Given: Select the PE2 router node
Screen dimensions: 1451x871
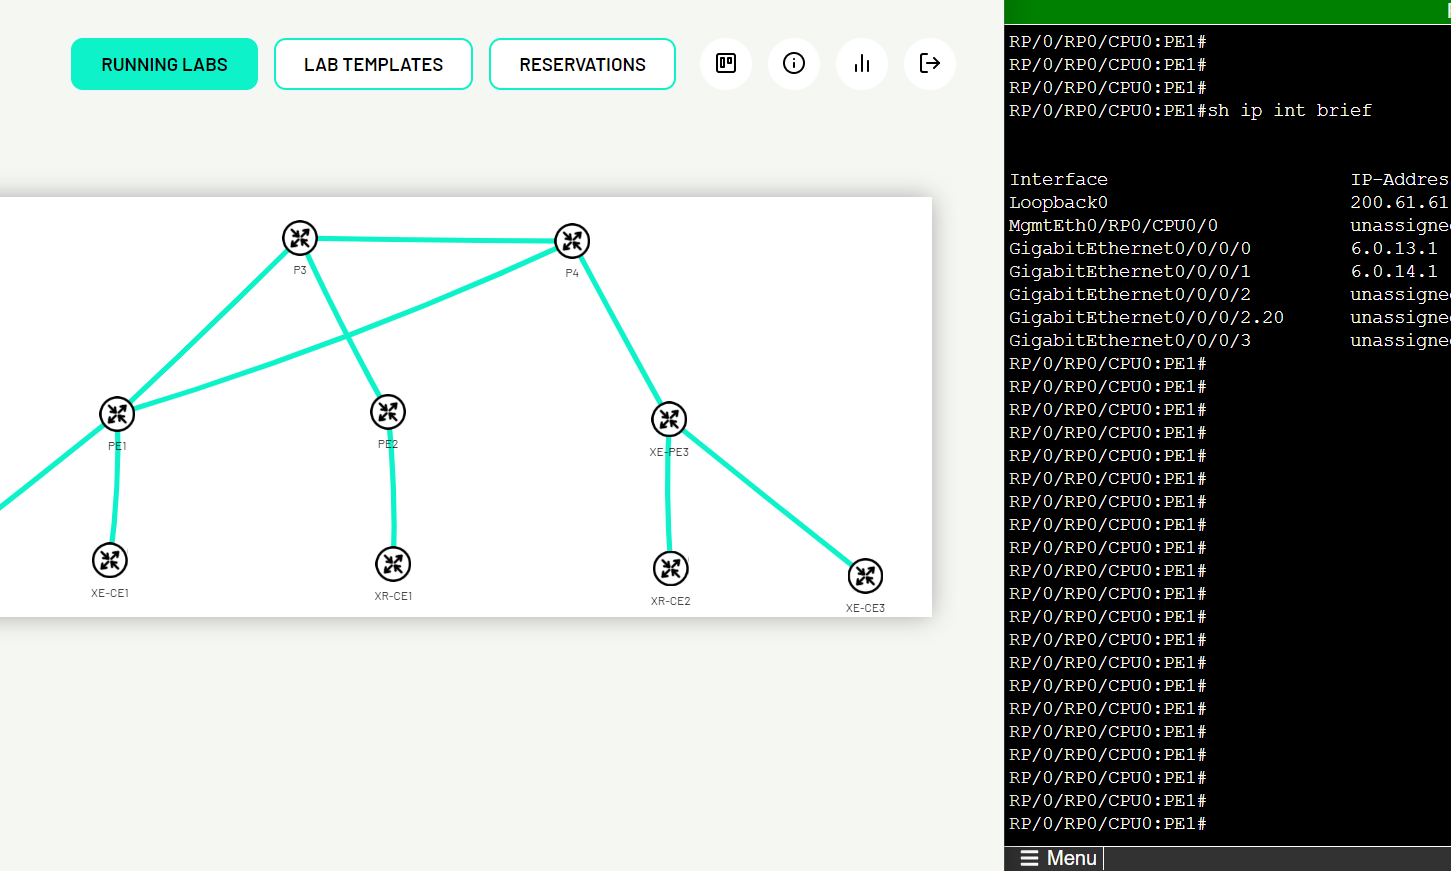Looking at the screenshot, I should (388, 412).
